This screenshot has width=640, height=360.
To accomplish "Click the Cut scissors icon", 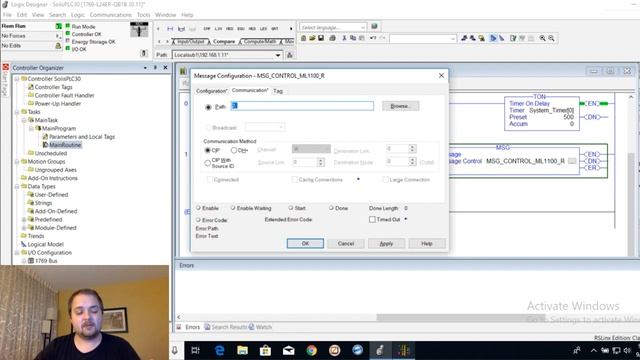I will (x=344, y=38).
